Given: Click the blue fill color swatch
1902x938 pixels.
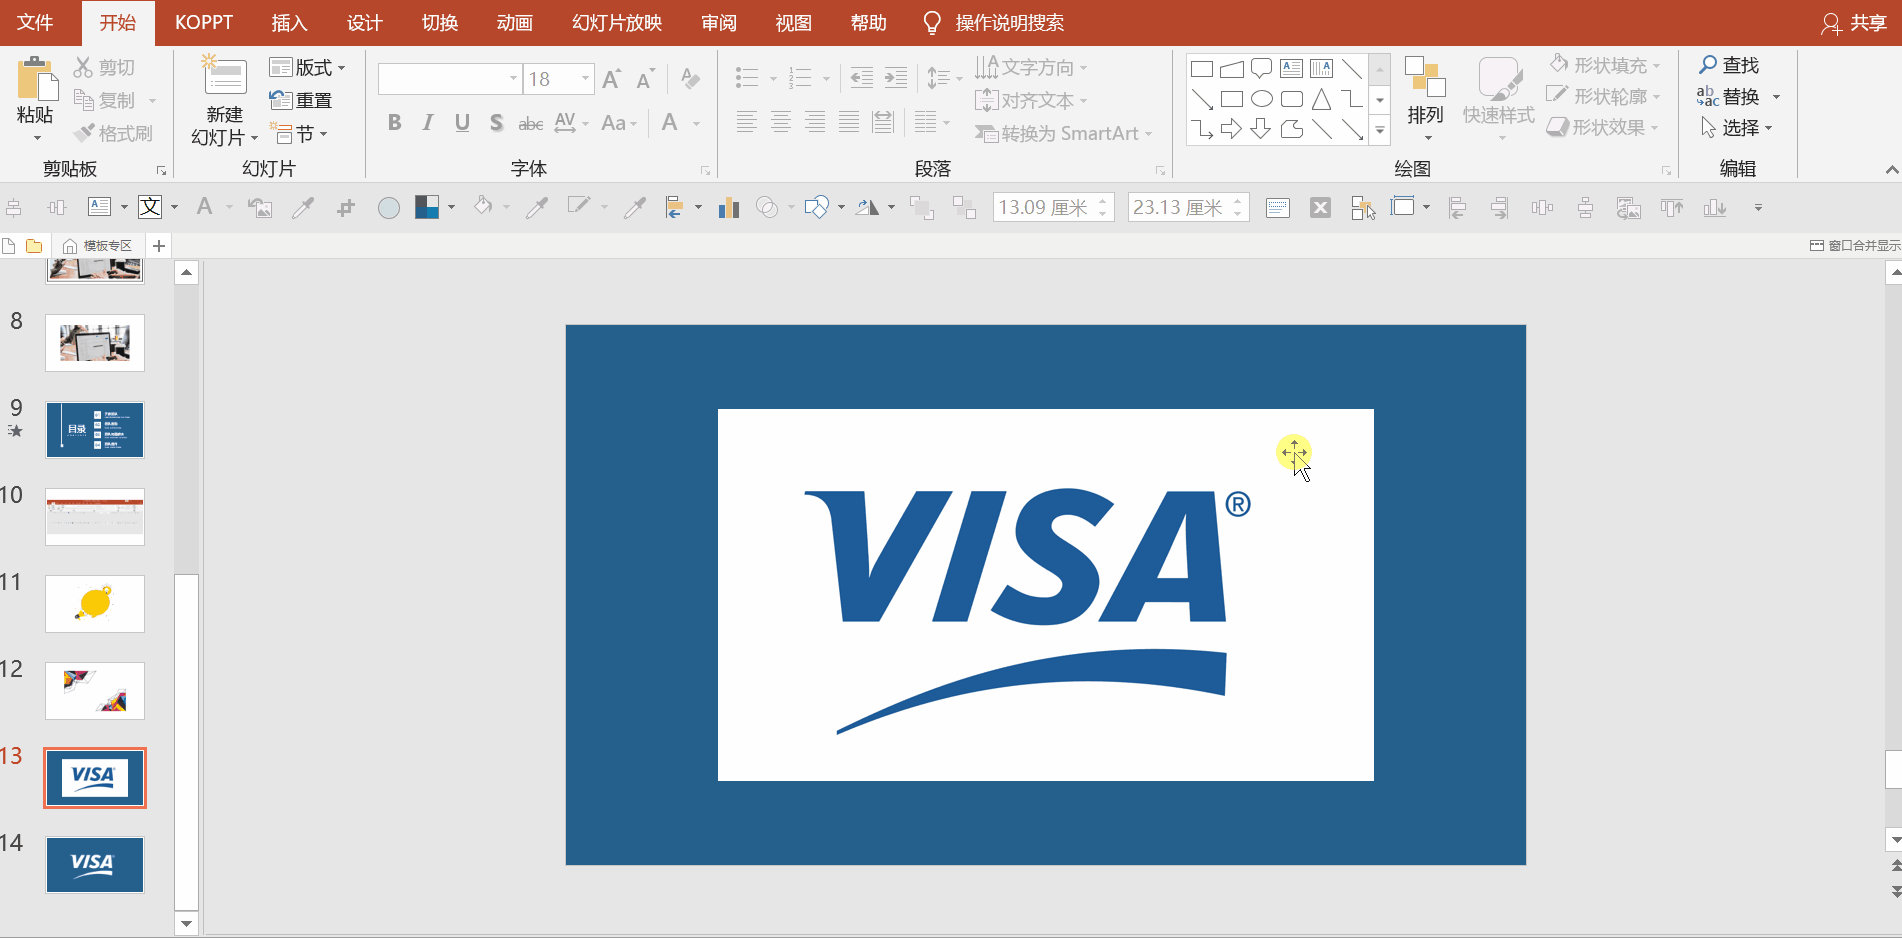Looking at the screenshot, I should point(427,207).
